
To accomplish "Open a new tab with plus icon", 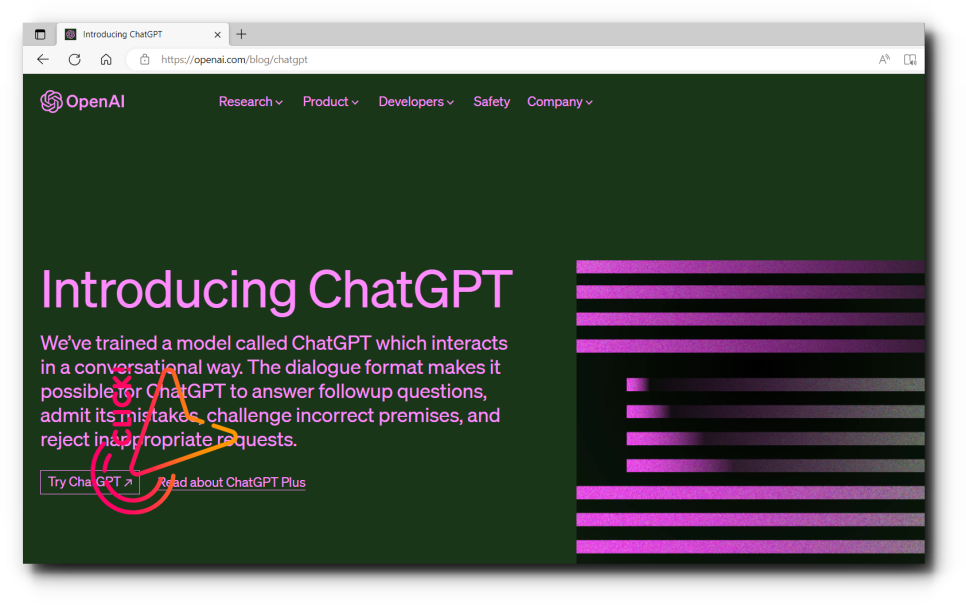I will point(242,35).
